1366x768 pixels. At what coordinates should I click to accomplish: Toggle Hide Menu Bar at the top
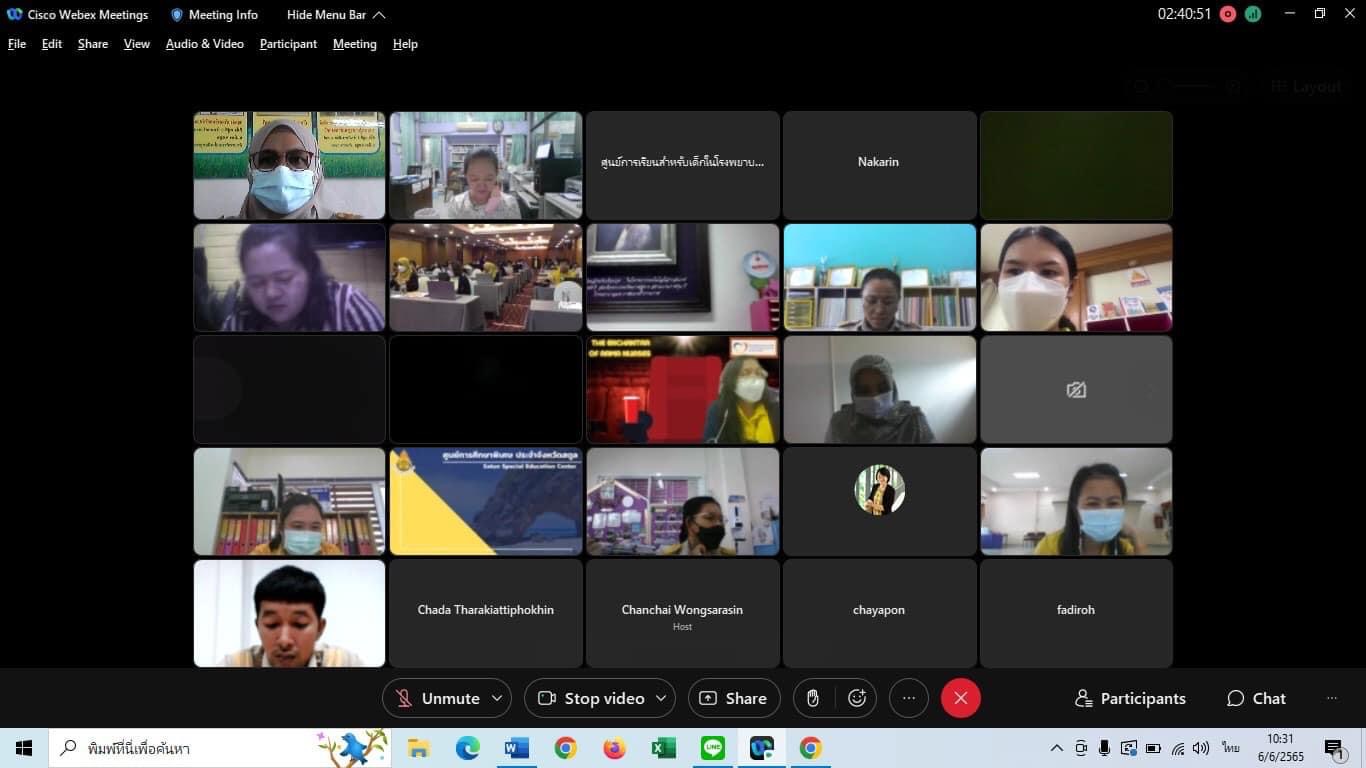coord(335,15)
